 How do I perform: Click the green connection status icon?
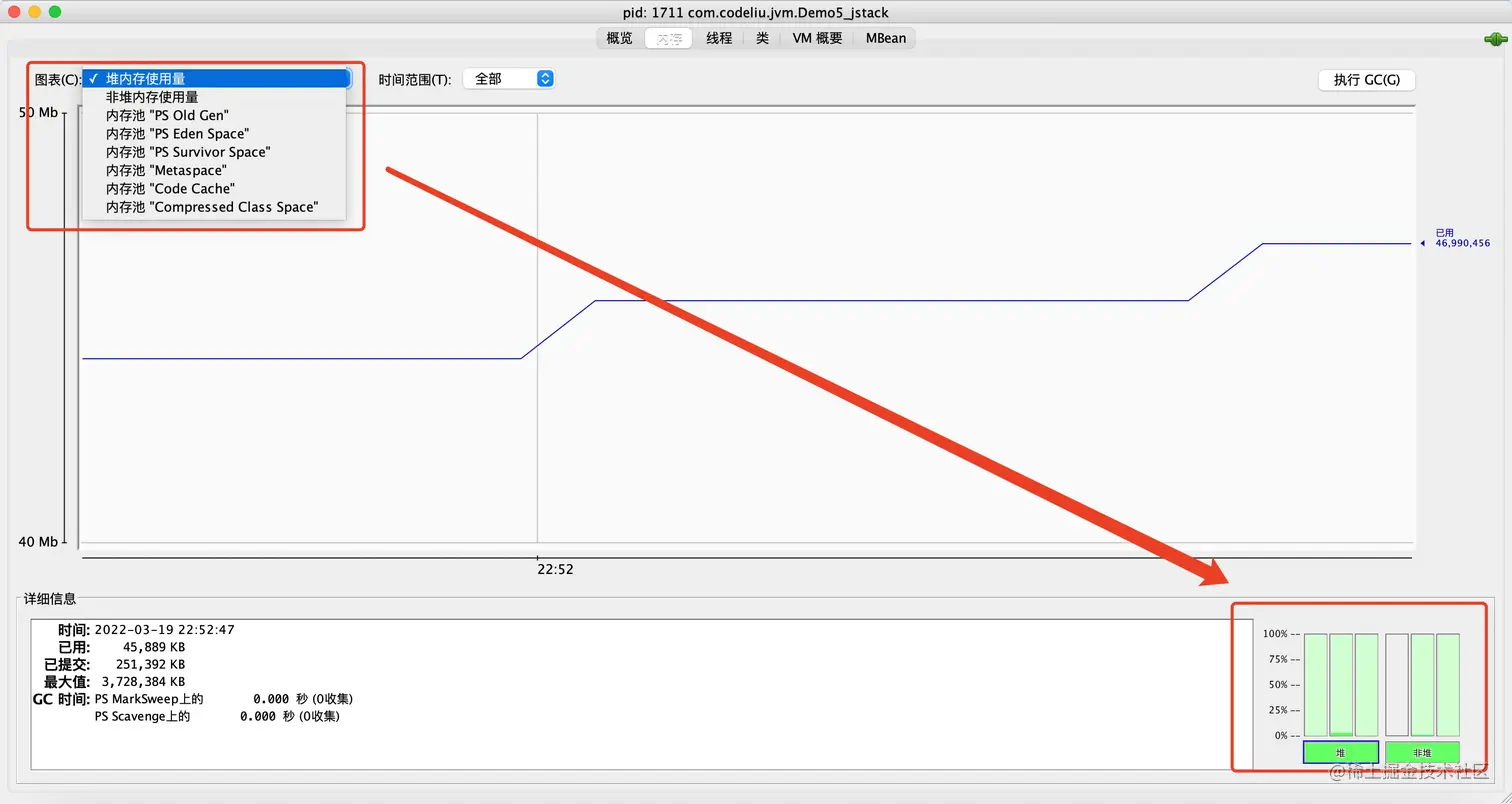1495,39
